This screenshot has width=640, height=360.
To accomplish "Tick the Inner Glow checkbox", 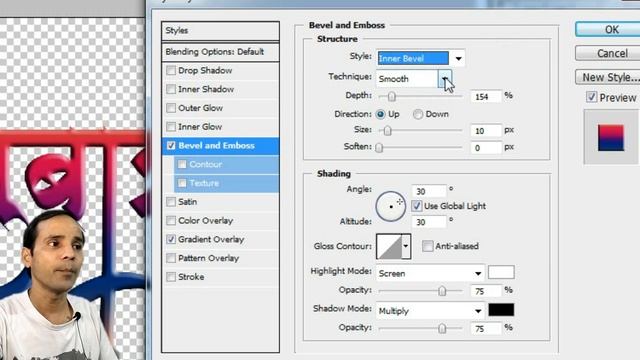I will click(x=171, y=127).
